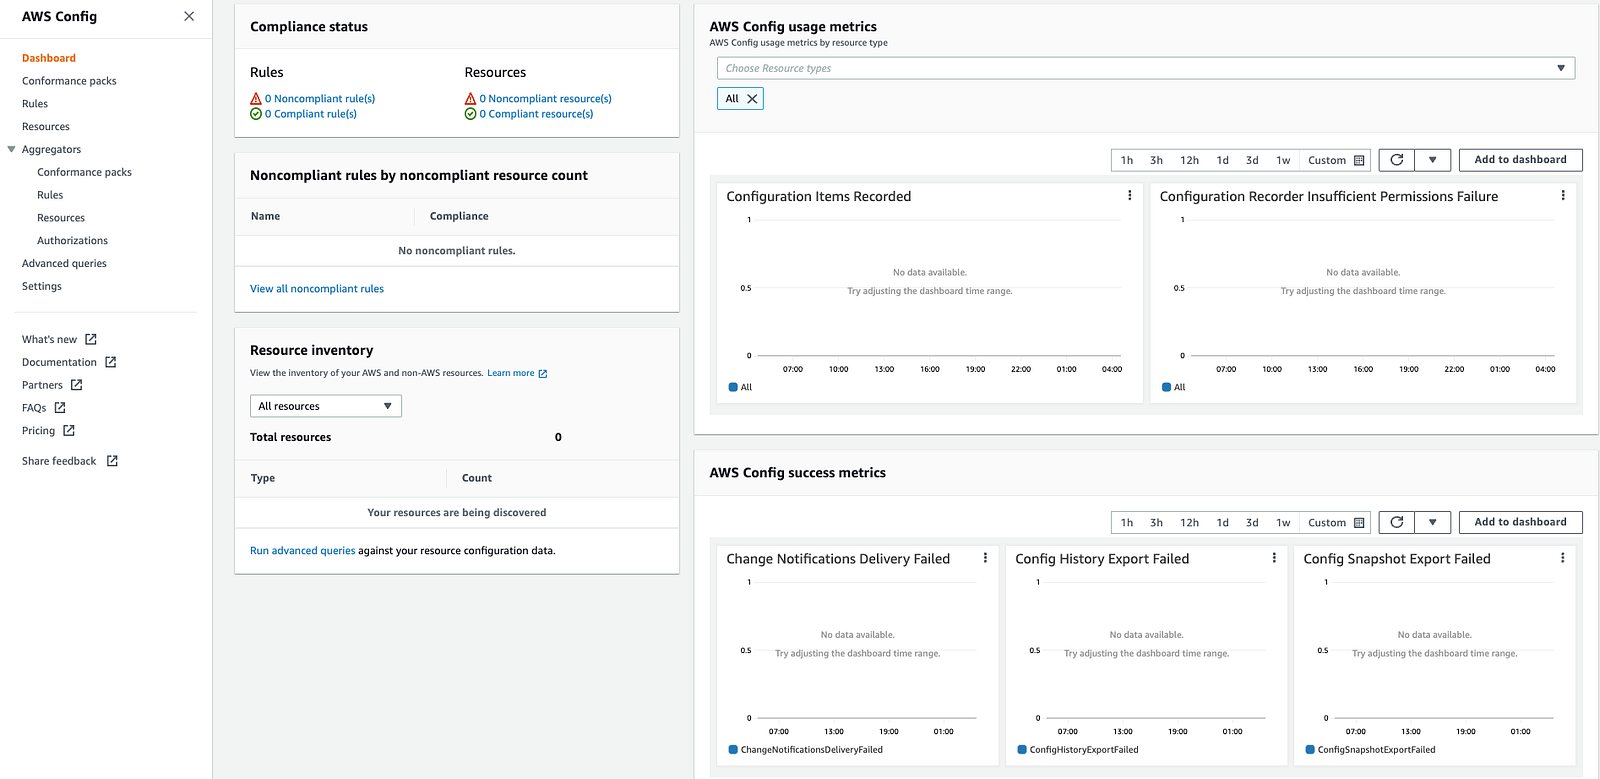Open Authorizations under Aggregators
This screenshot has width=1600, height=779.
click(x=72, y=241)
